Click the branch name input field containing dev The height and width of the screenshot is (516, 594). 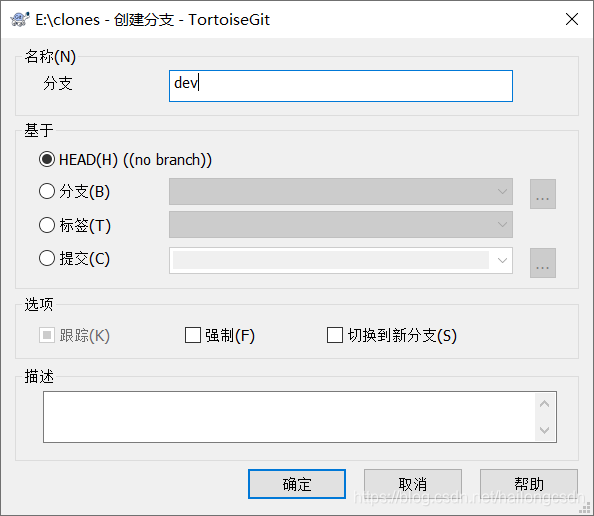[341, 86]
